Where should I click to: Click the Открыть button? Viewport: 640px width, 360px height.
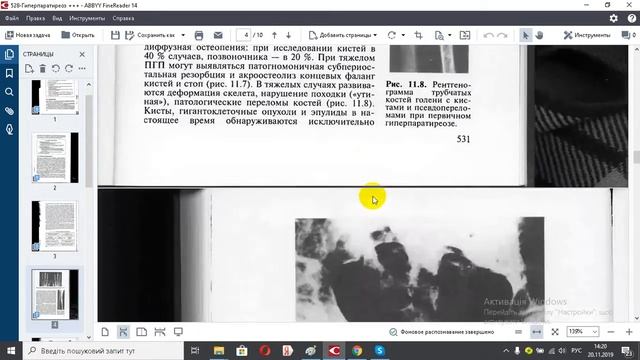78,35
